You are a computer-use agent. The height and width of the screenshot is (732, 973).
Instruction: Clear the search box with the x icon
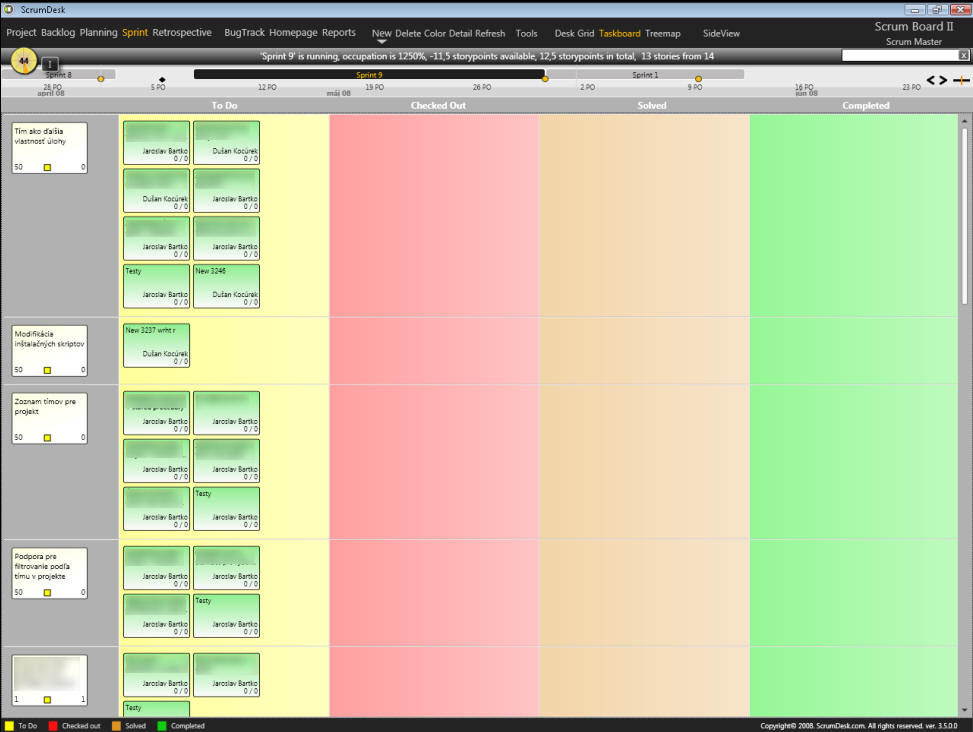pyautogui.click(x=964, y=55)
